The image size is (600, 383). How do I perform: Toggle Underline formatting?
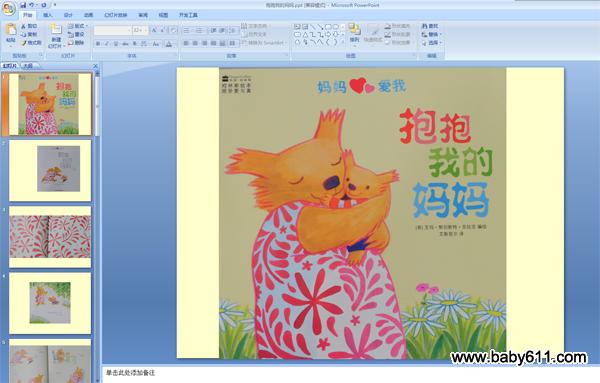116,44
